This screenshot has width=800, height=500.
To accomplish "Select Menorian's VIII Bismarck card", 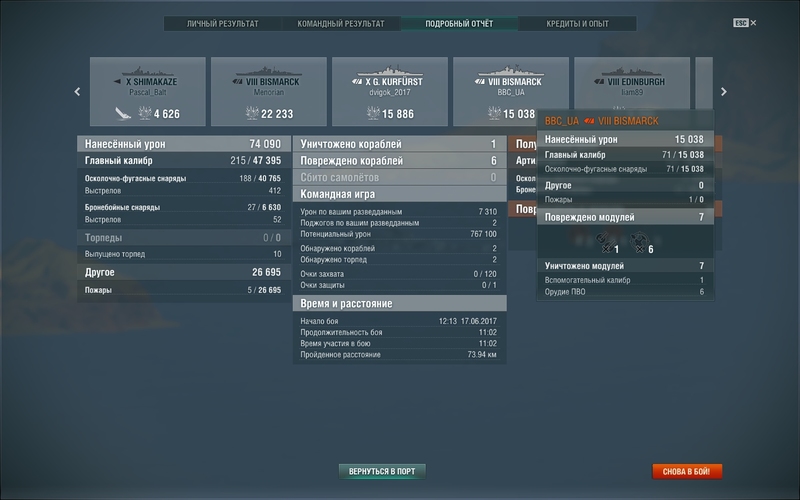I will [x=269, y=91].
